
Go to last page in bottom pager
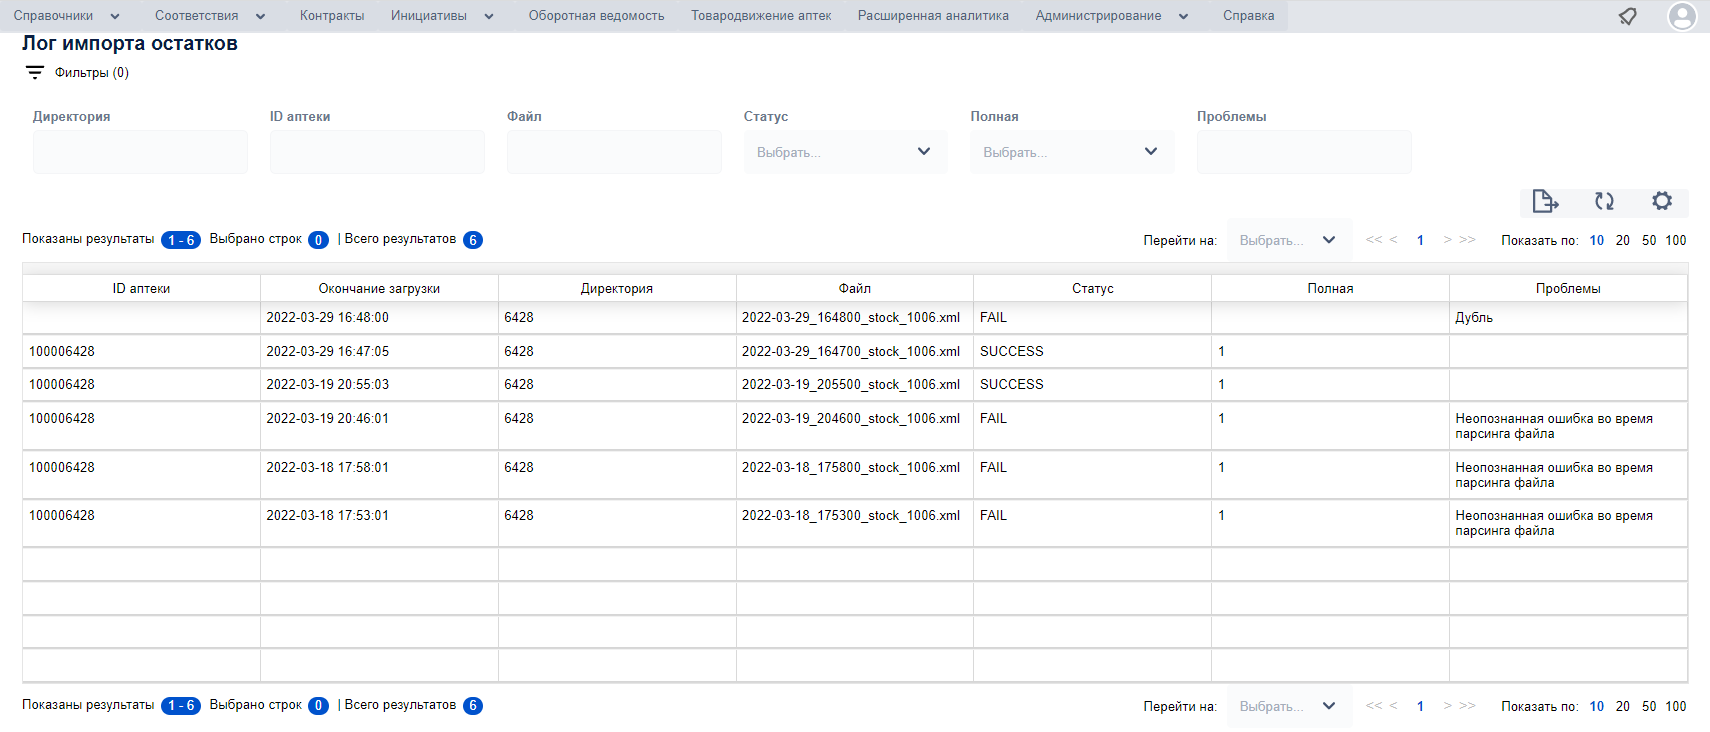[x=1467, y=706]
